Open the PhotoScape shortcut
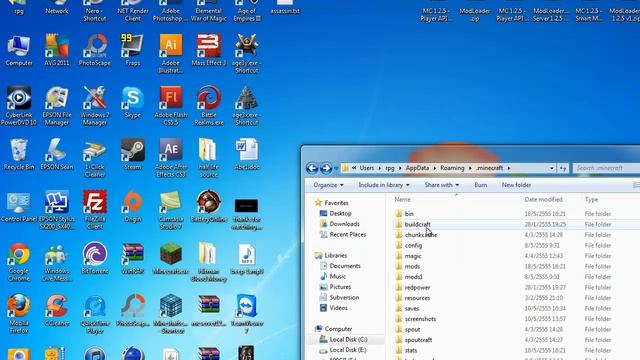Screen dimensions: 640x360 click(x=95, y=50)
